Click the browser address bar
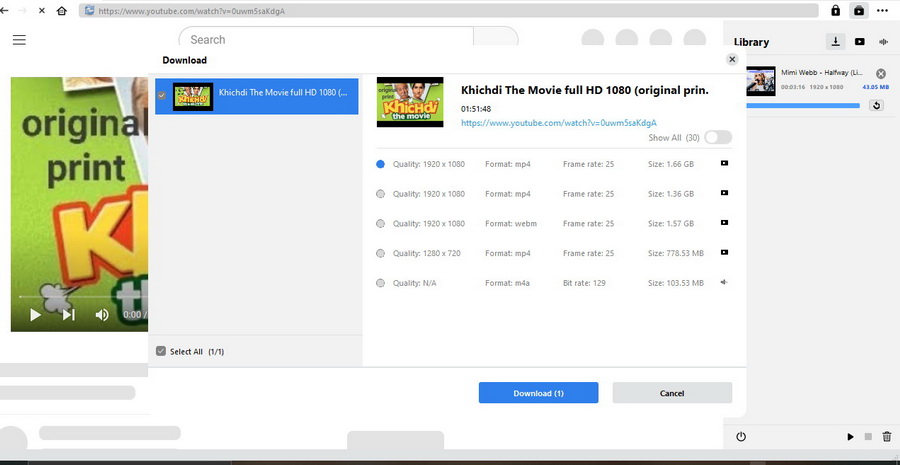900x465 pixels. [448, 10]
